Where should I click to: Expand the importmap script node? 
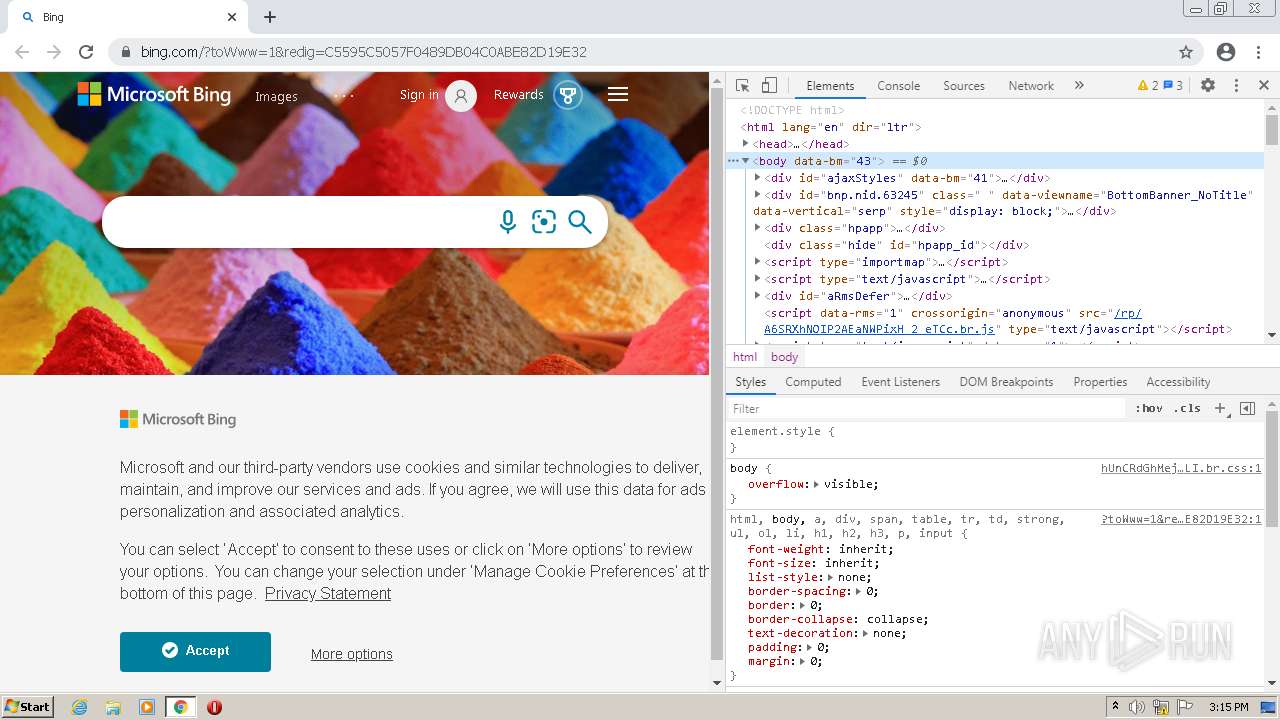click(x=758, y=262)
